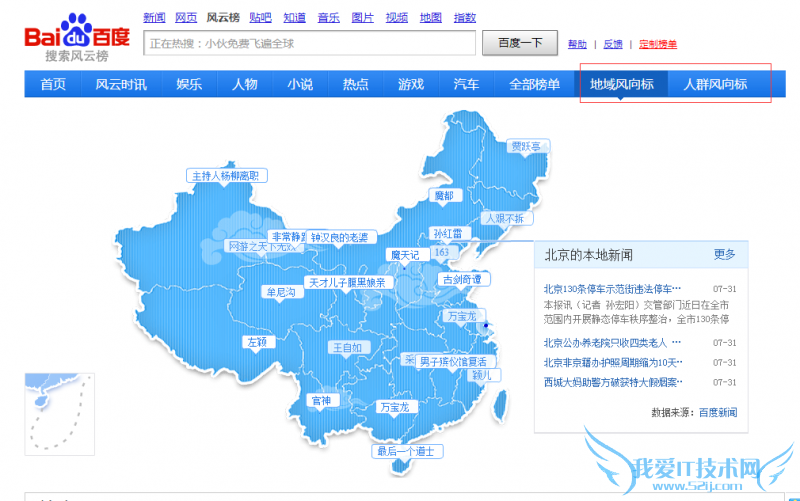Click the 颖儿 map label
This screenshot has height=501, width=800.
point(483,375)
